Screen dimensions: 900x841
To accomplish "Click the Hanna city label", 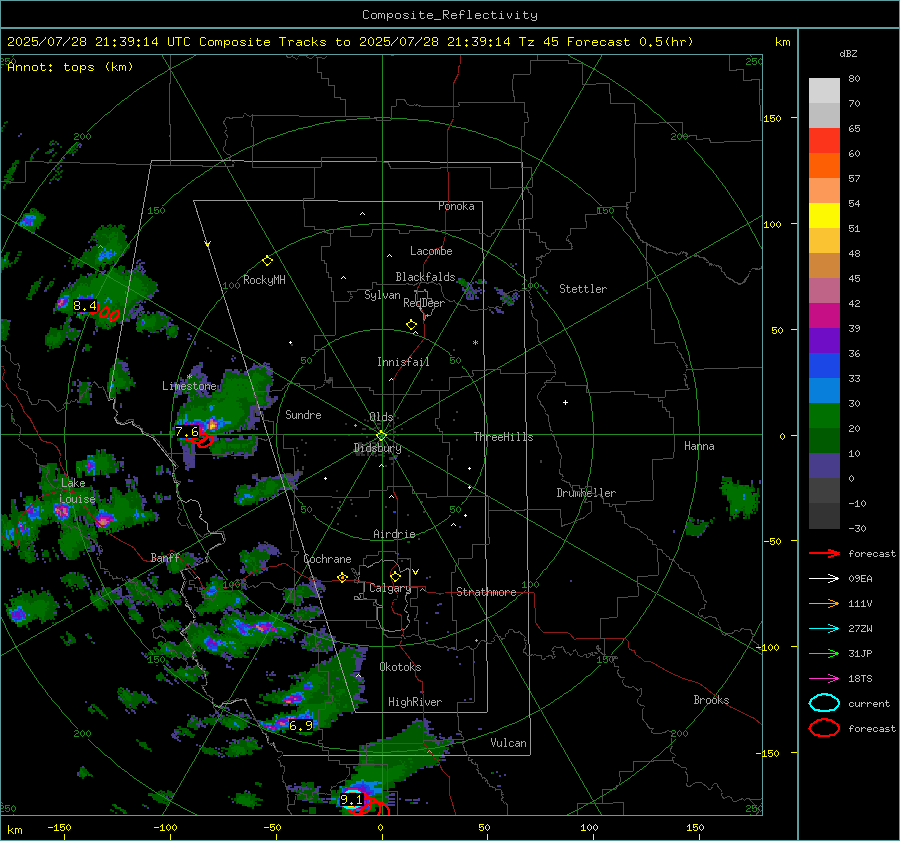I will point(699,446).
